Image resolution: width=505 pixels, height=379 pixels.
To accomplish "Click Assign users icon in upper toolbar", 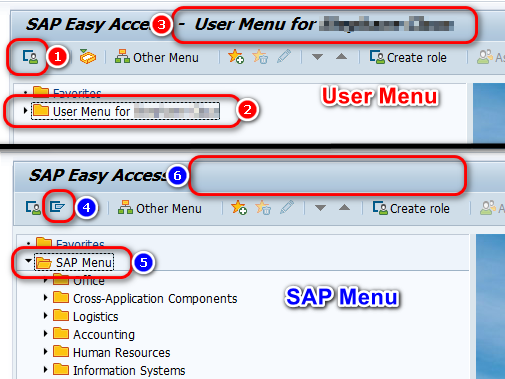I will click(x=485, y=57).
